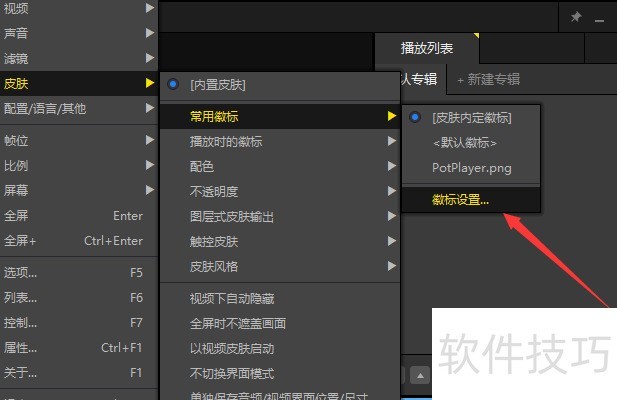Image resolution: width=617 pixels, height=400 pixels.
Task: Expand the 皮肤风格 submenu
Action: pos(280,267)
